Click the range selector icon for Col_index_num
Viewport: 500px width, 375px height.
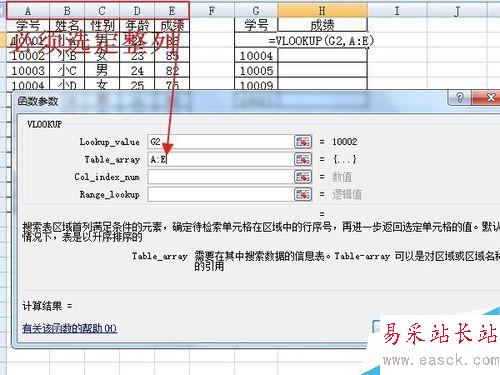click(x=303, y=177)
